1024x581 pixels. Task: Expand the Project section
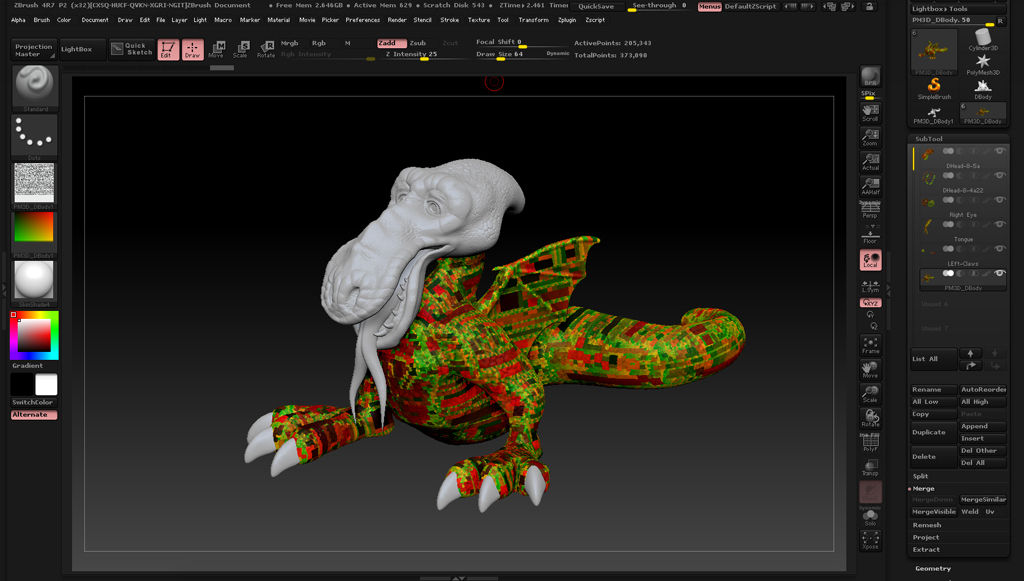click(x=926, y=537)
